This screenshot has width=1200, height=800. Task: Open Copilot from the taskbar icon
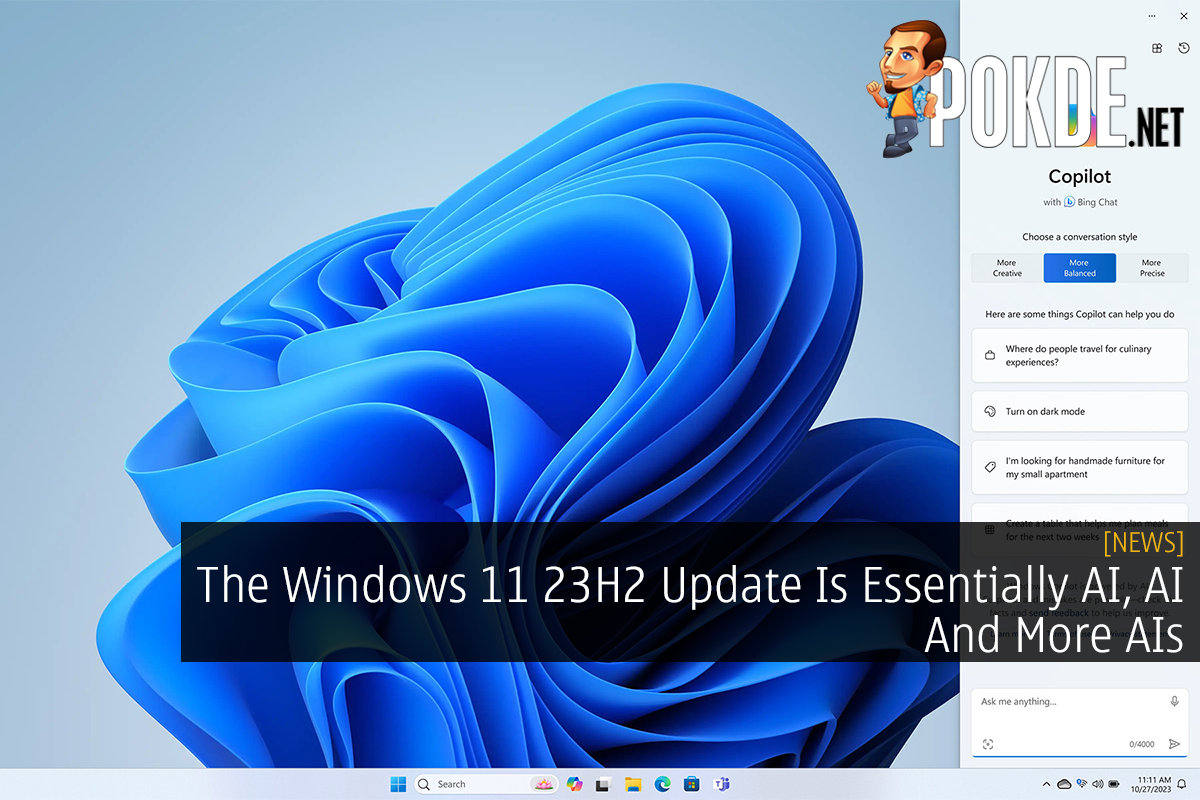(575, 784)
